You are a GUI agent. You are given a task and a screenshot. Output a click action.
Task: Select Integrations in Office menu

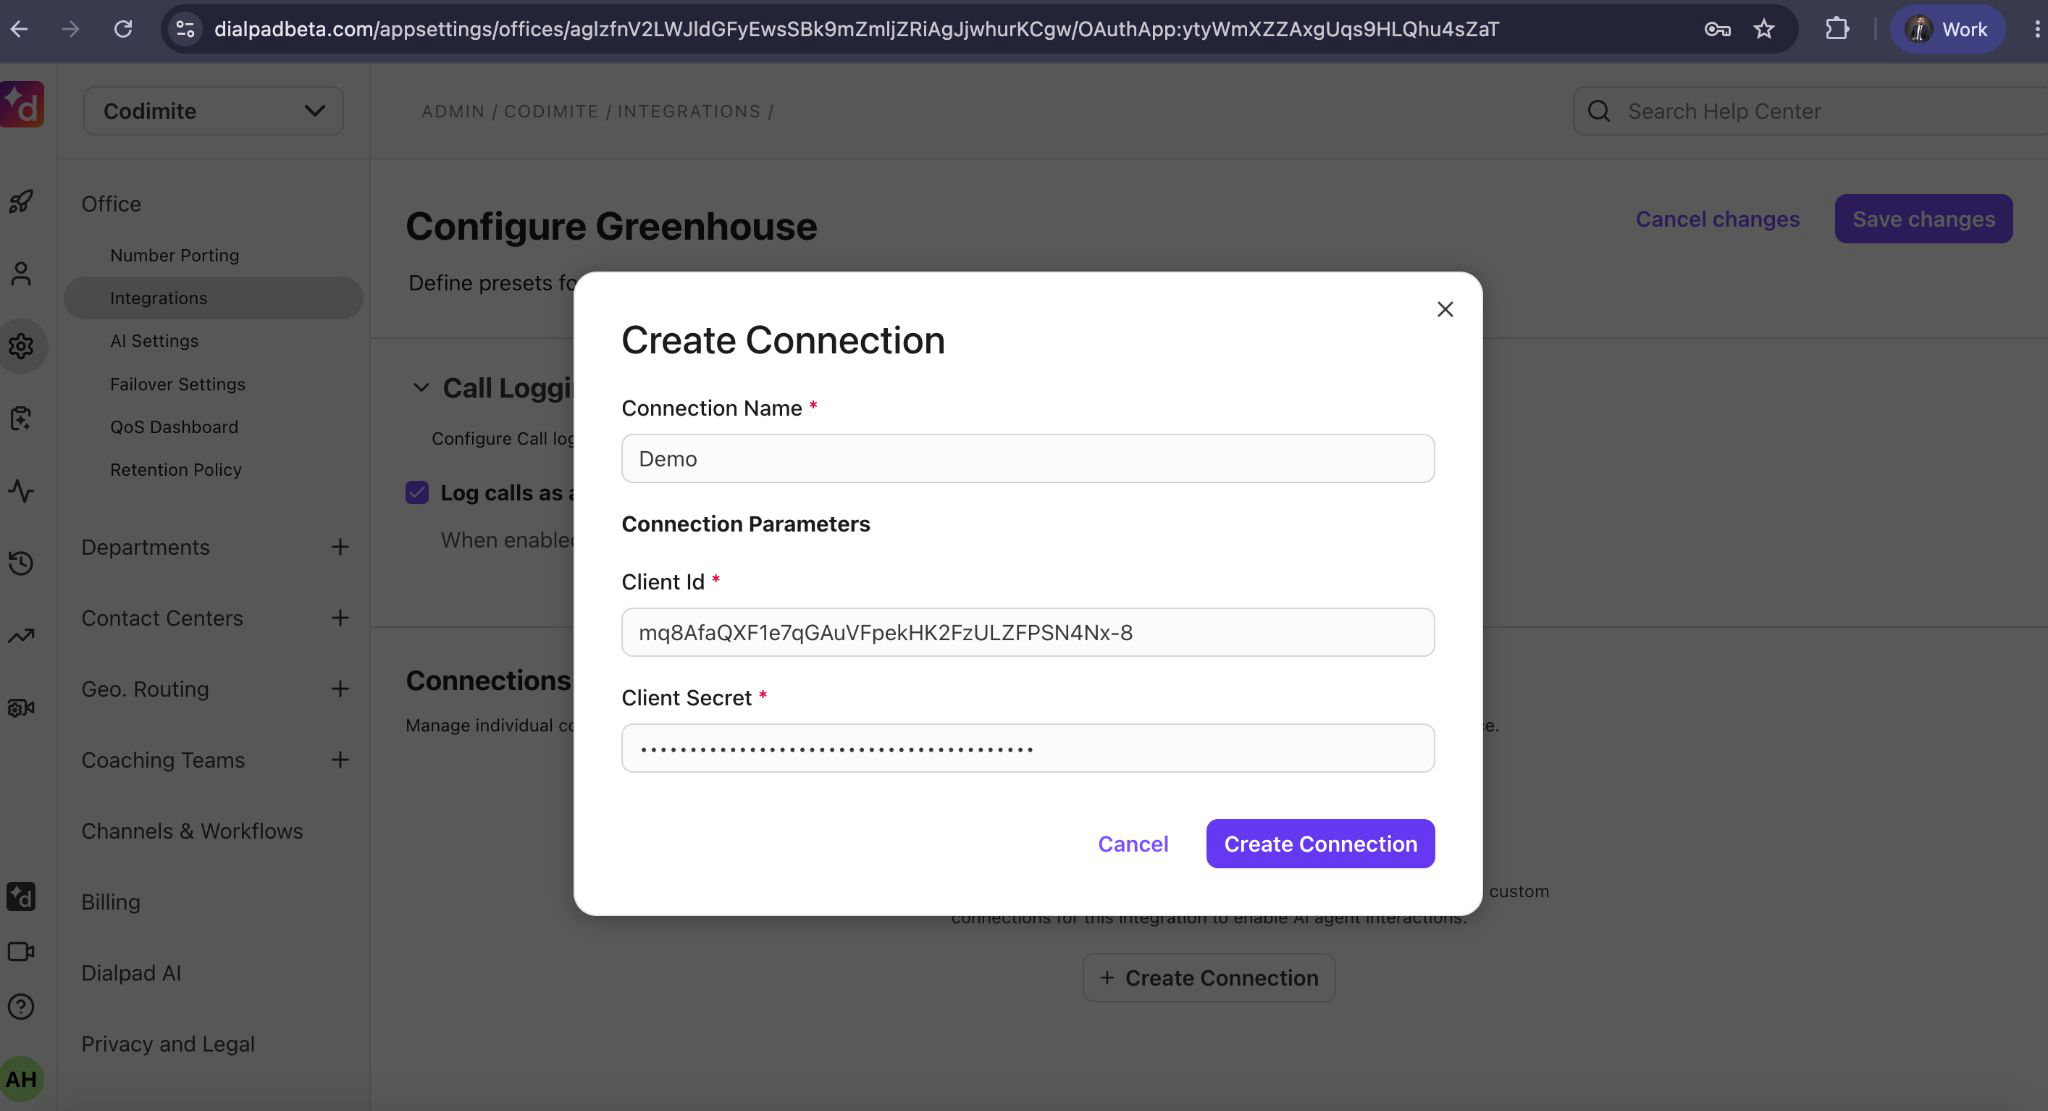tap(214, 298)
